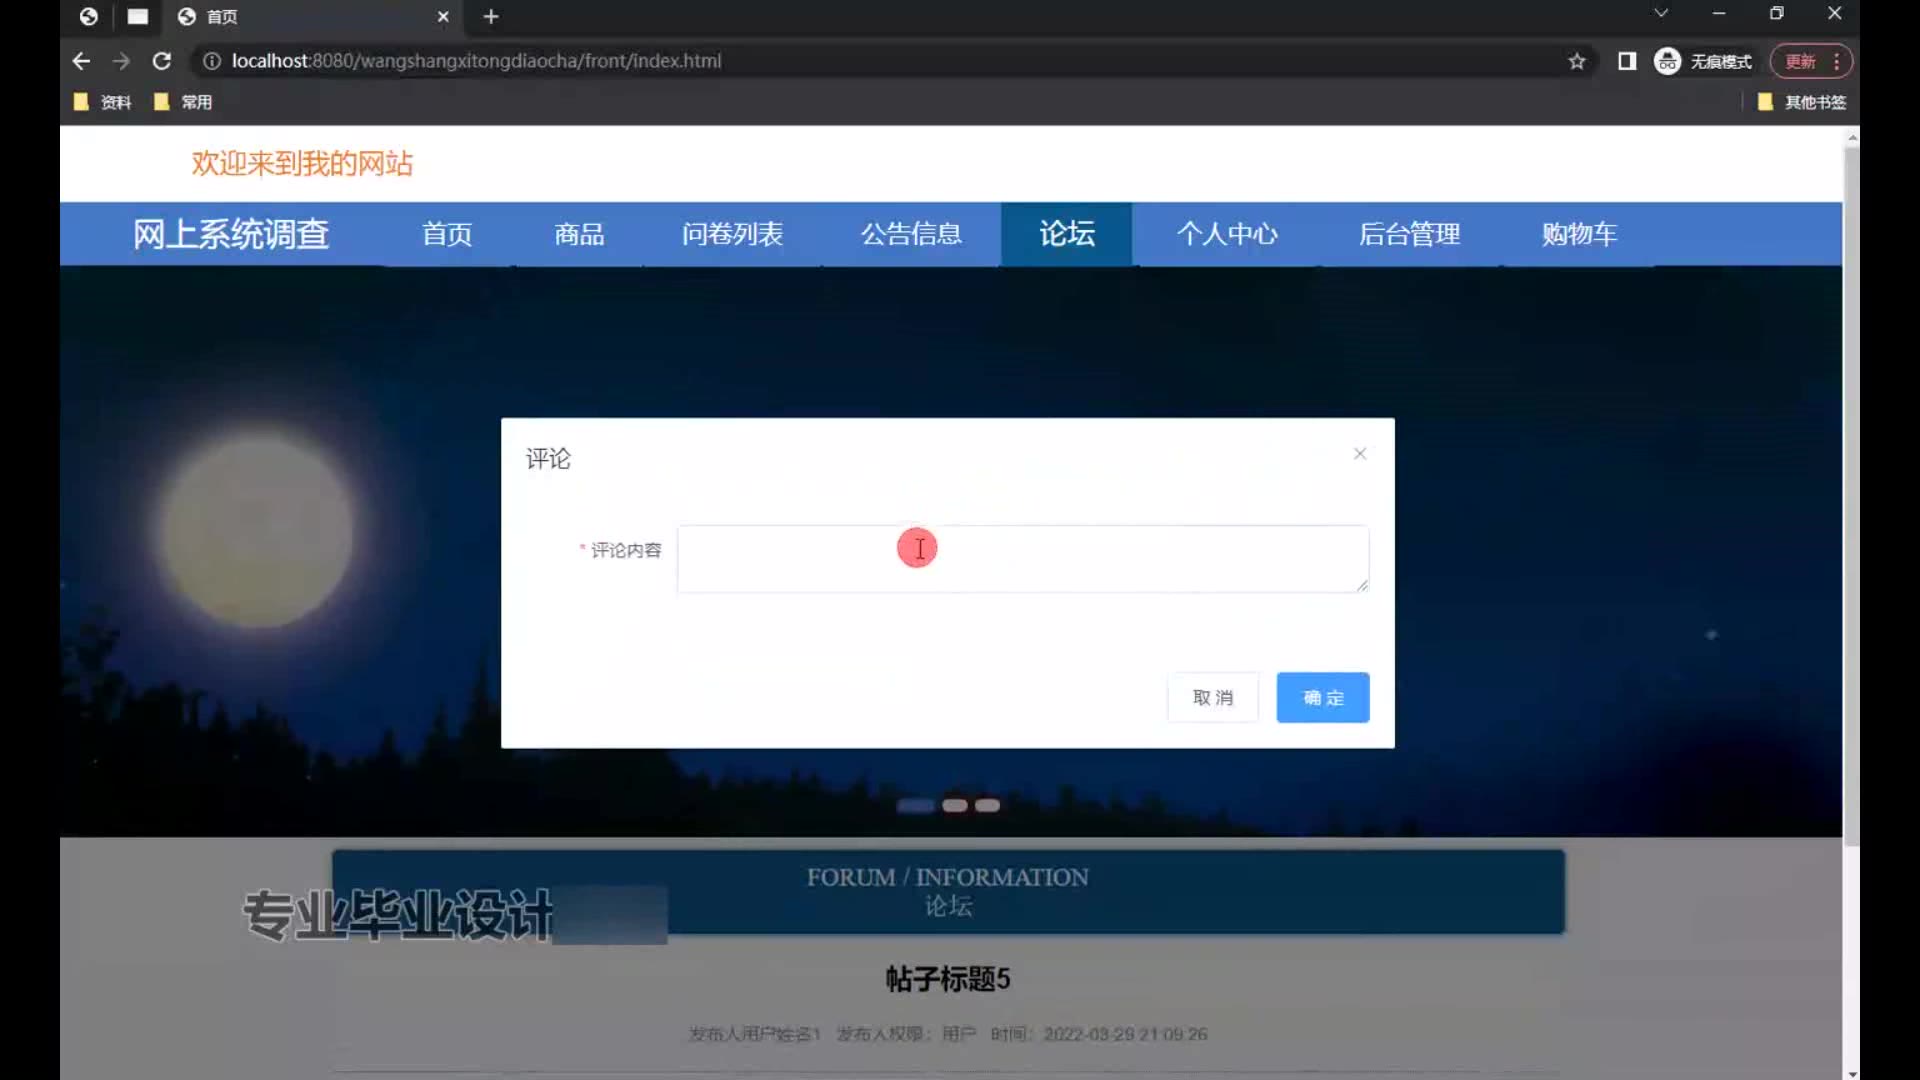
Task: Click site info icon in address bar
Action: coord(211,61)
